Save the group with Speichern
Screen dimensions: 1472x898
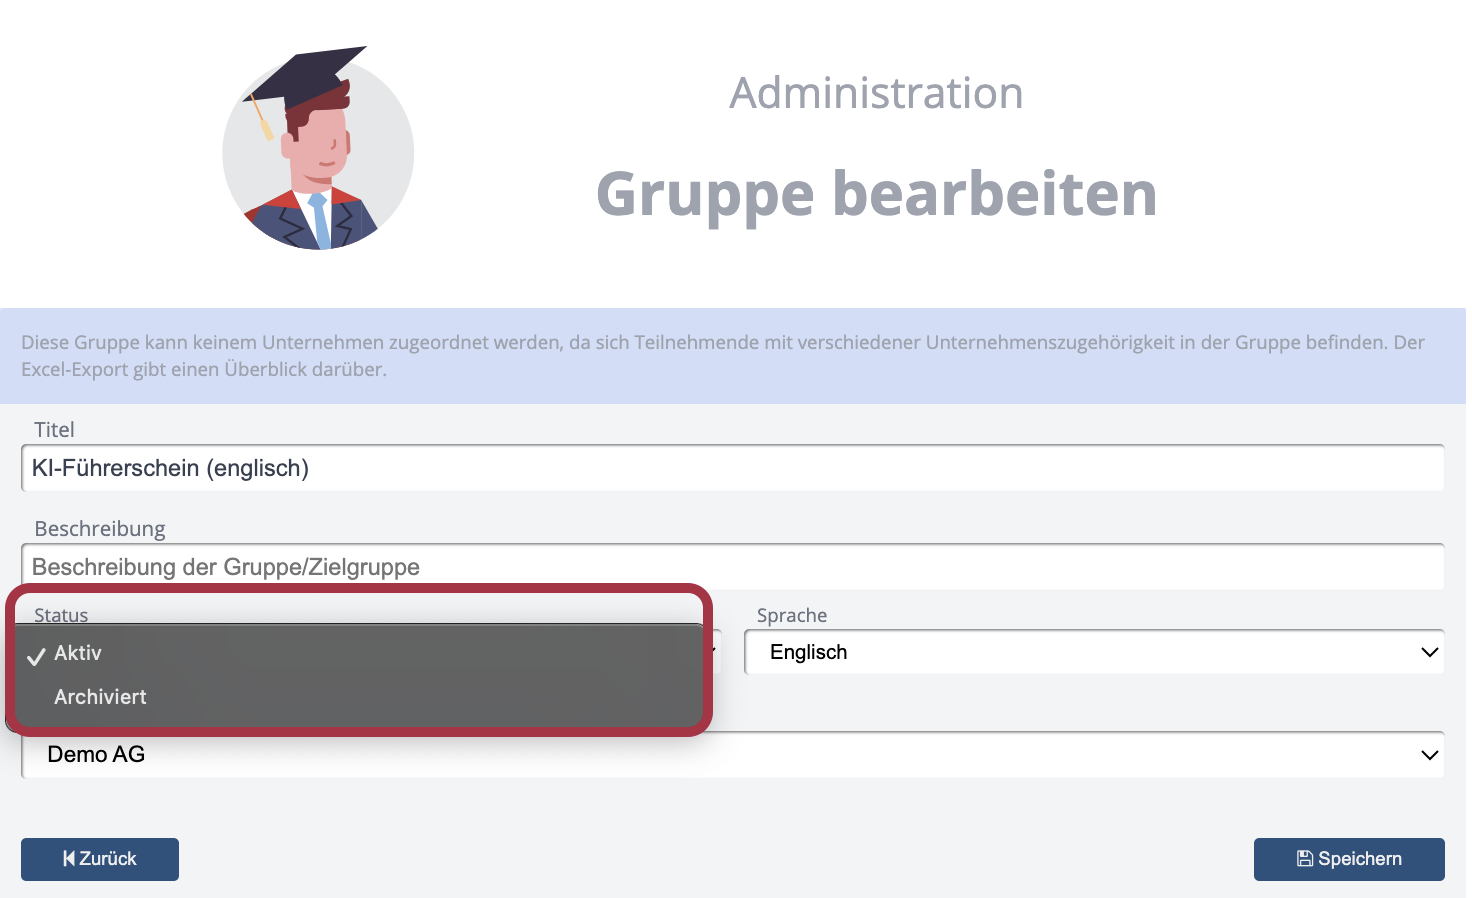point(1348,859)
